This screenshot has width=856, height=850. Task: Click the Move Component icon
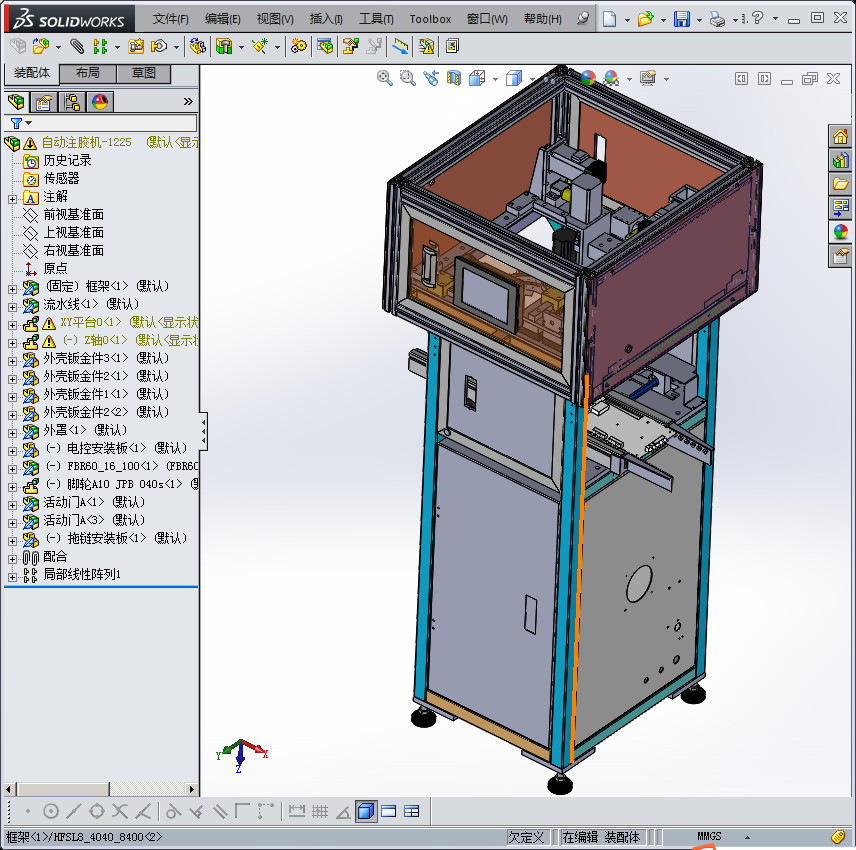(159, 46)
